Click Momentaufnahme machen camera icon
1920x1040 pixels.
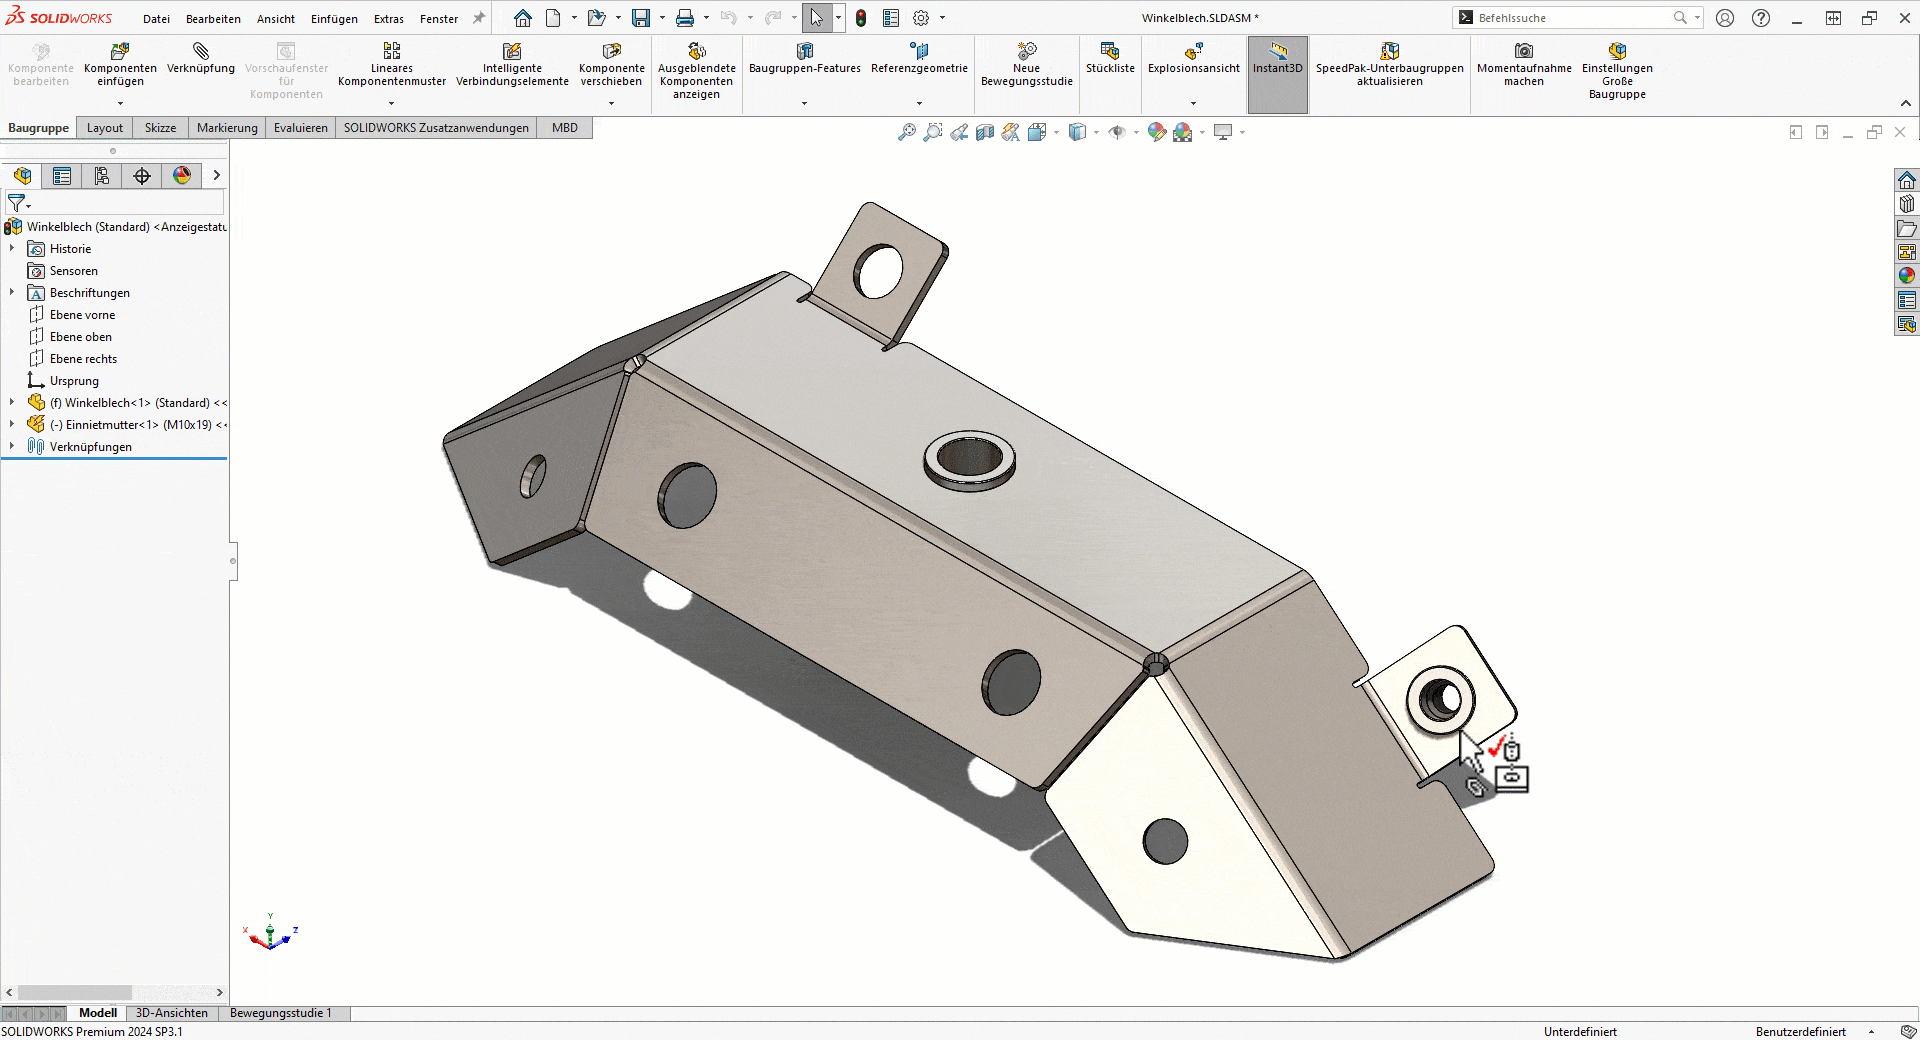pos(1523,52)
